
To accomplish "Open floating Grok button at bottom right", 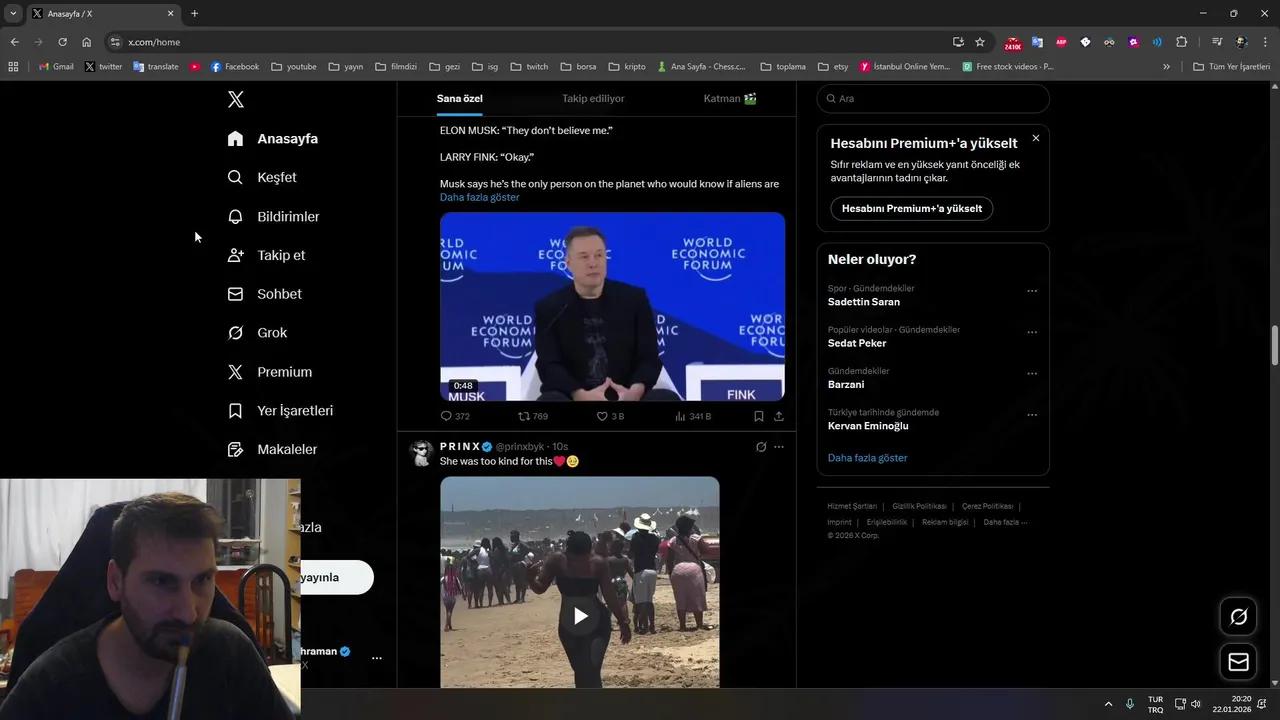I will click(1238, 617).
